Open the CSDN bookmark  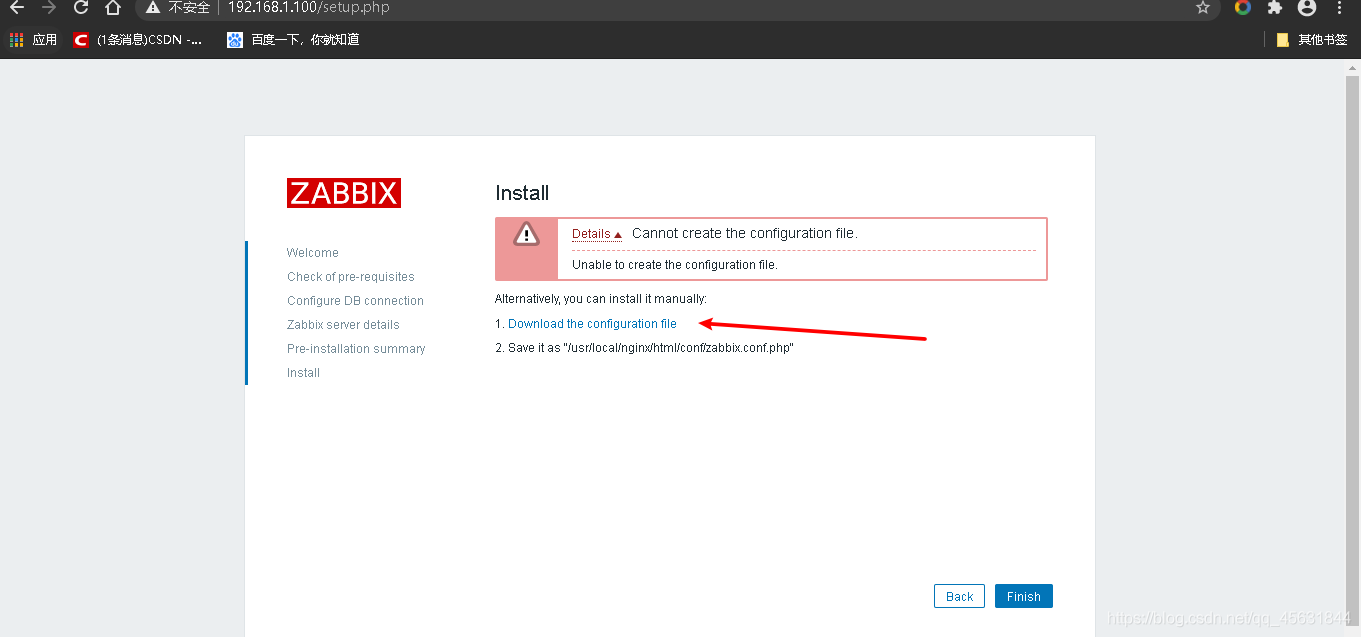(x=138, y=40)
